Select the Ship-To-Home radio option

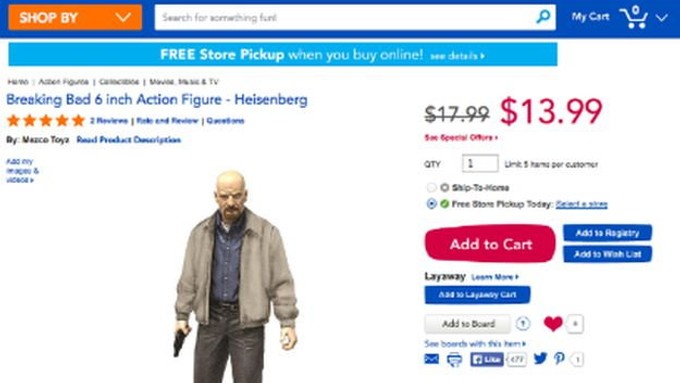tap(431, 187)
